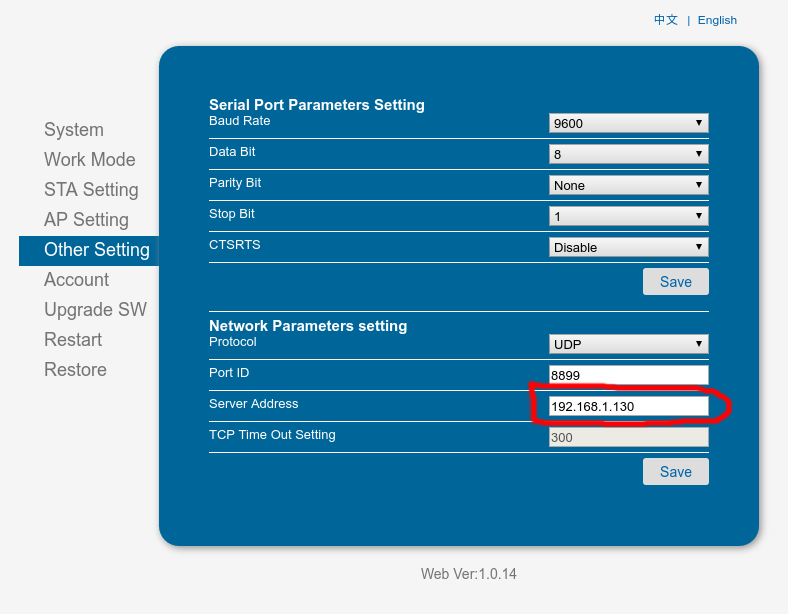Viewport: 788px width, 614px height.
Task: Open the Data Bit dropdown
Action: point(629,154)
